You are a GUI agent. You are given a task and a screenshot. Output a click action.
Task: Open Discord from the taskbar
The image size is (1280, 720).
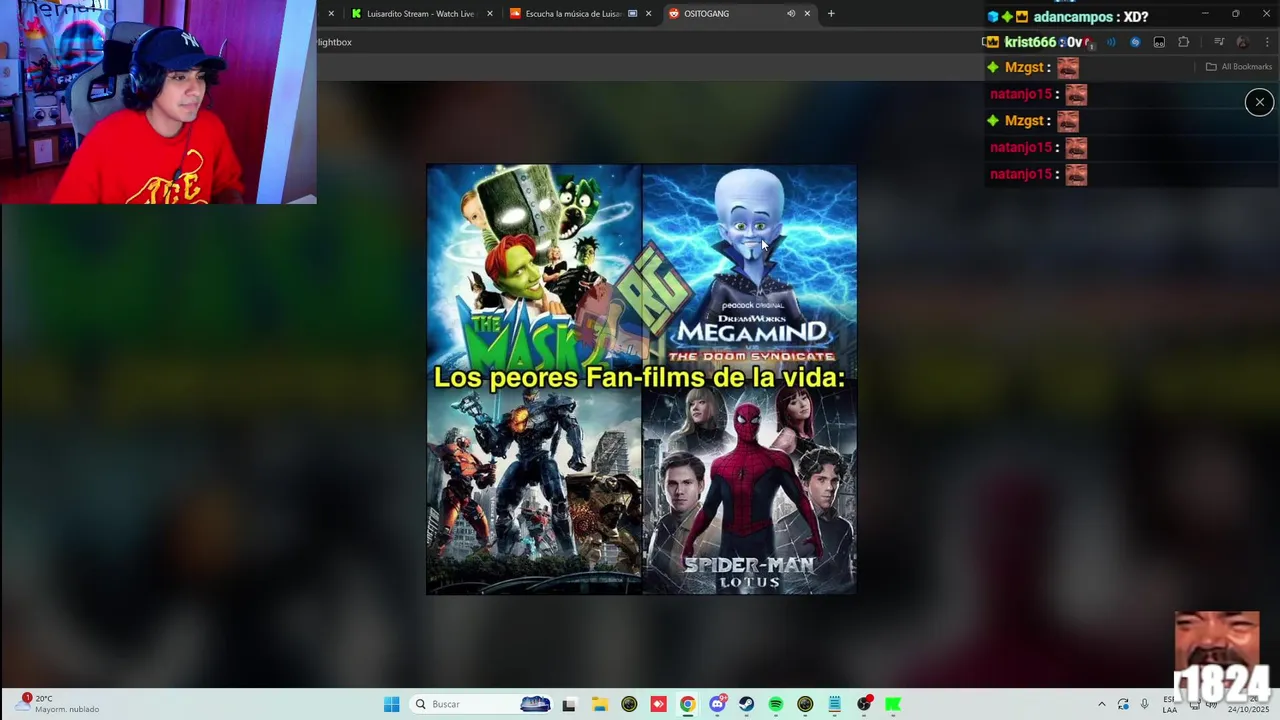[x=718, y=704]
